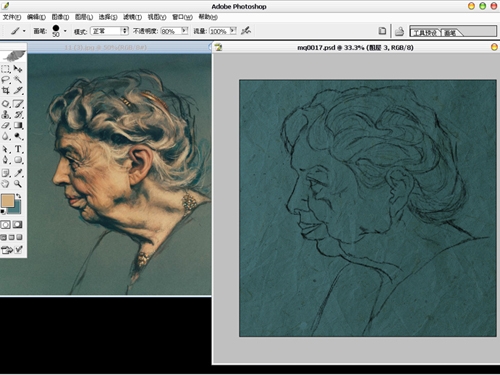500x375 pixels.
Task: Activate the mq0017.psd document title bar
Action: 355,48
